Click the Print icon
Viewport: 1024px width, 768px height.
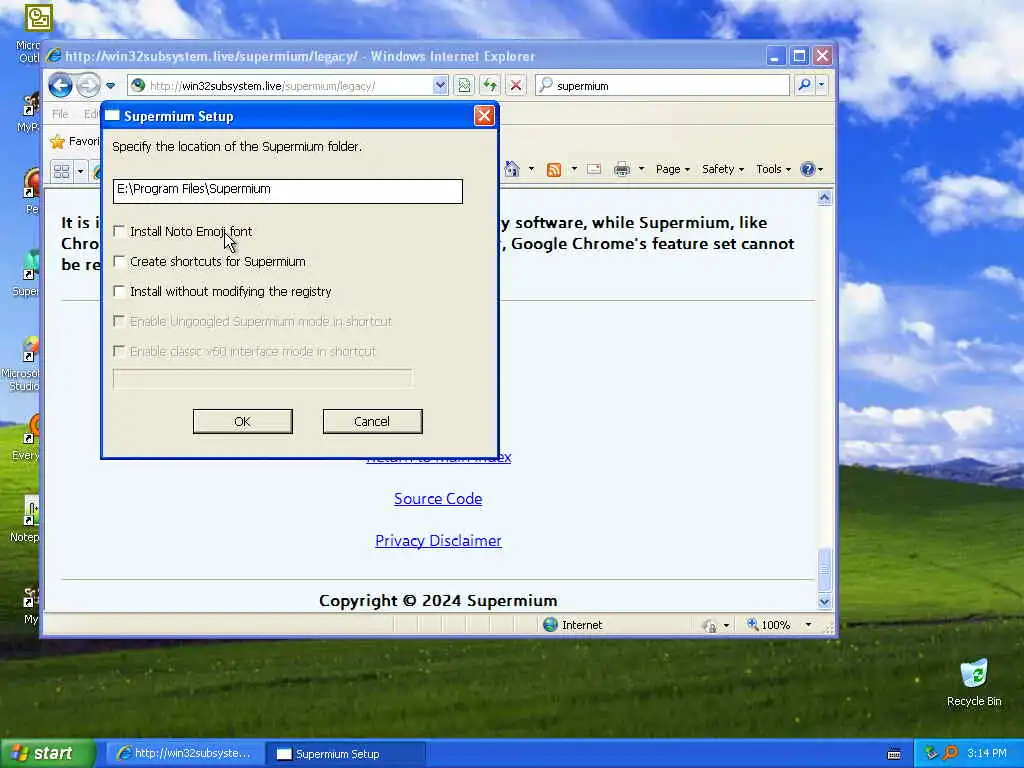coord(622,169)
